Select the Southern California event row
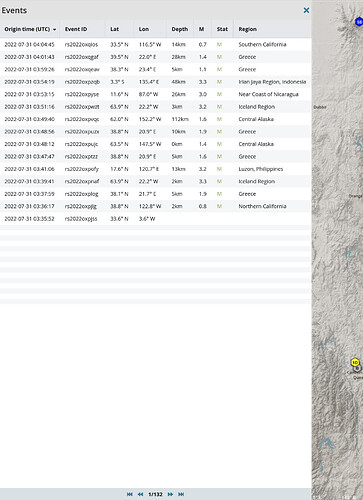363x500 pixels. (x=155, y=44)
